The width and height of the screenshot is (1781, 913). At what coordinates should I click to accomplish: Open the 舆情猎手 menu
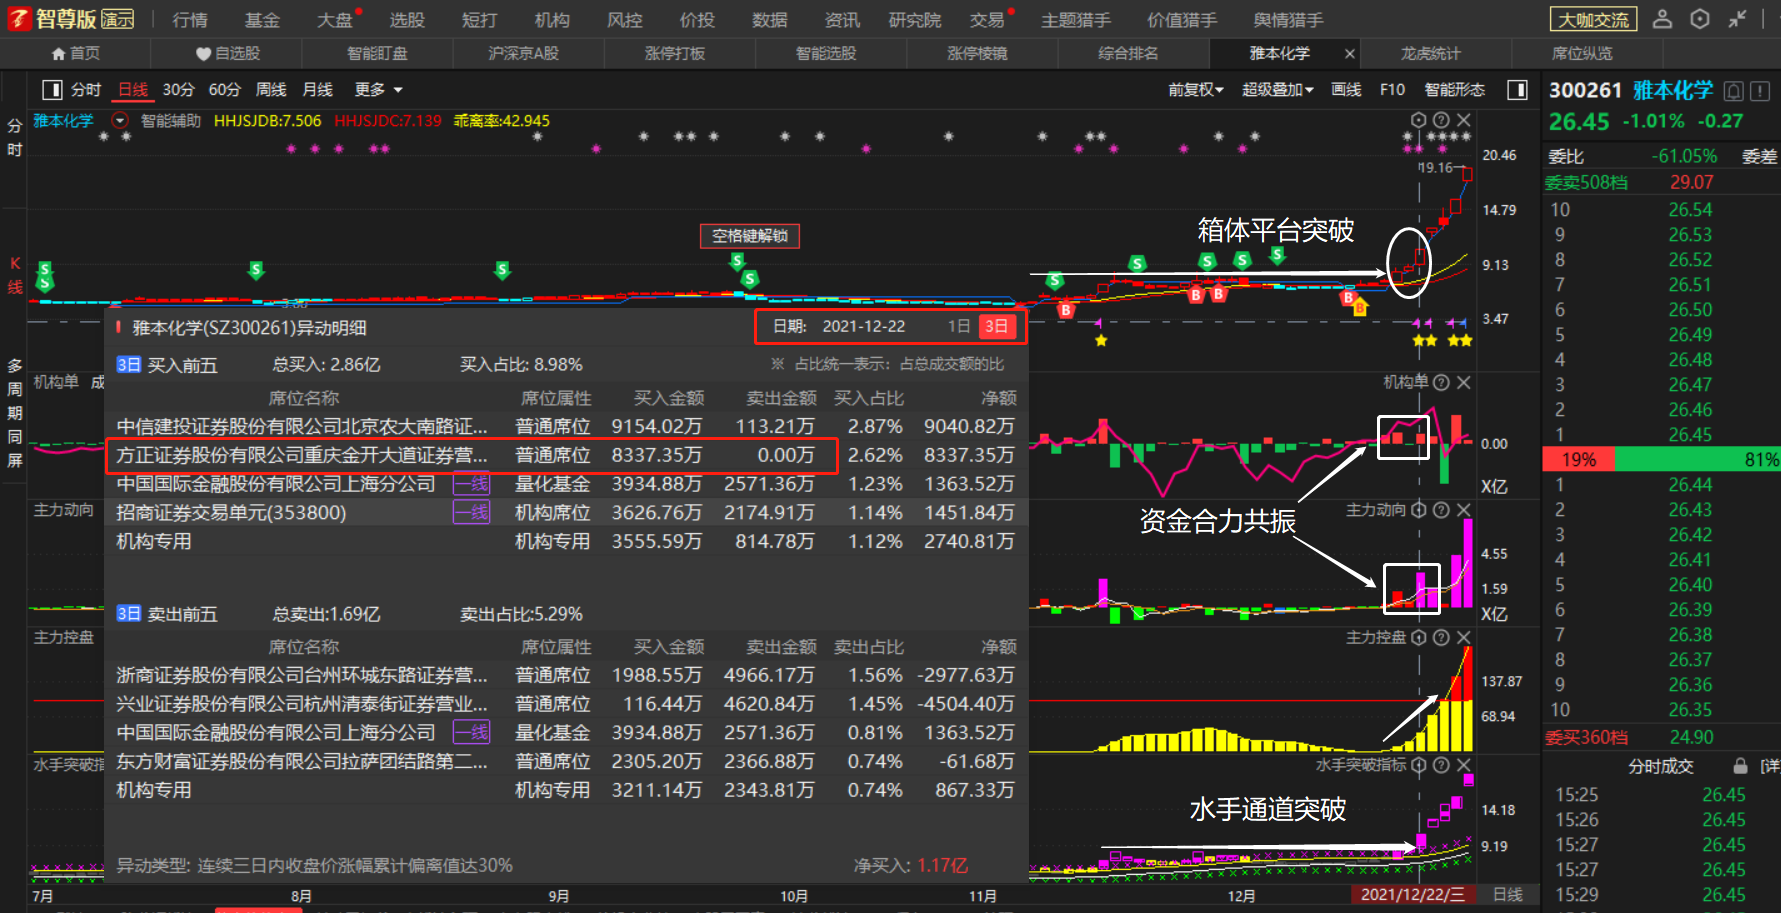(x=1288, y=20)
